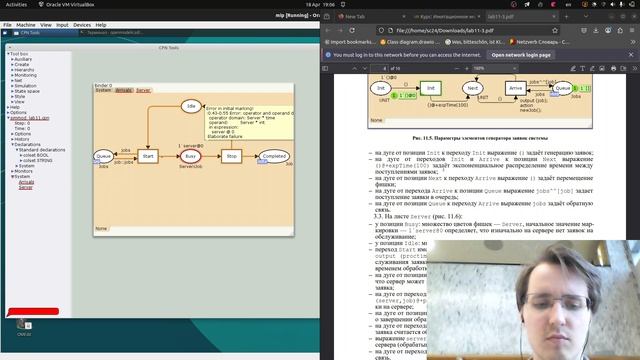640x360 pixels.
Task: Open the VirtualBox File menu
Action: click(x=7, y=25)
